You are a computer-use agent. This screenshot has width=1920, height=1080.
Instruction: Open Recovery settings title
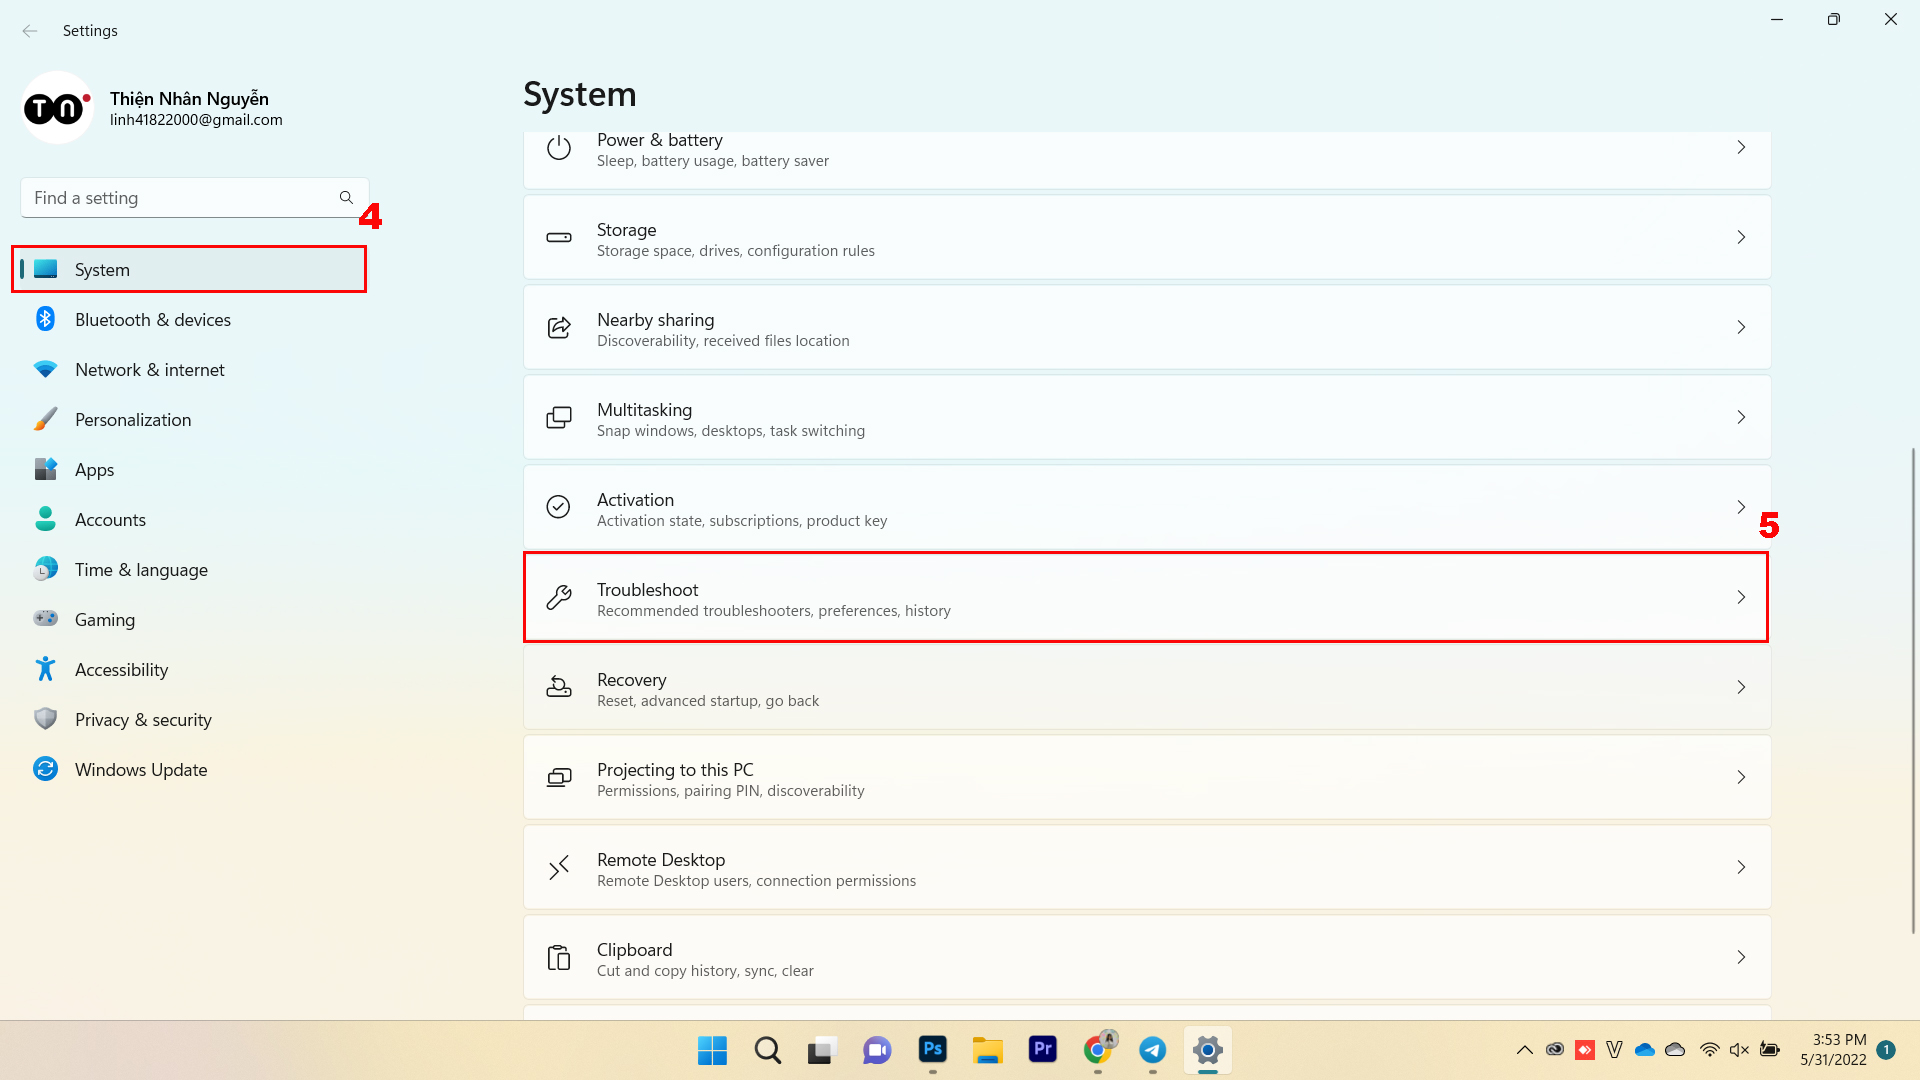click(x=631, y=680)
